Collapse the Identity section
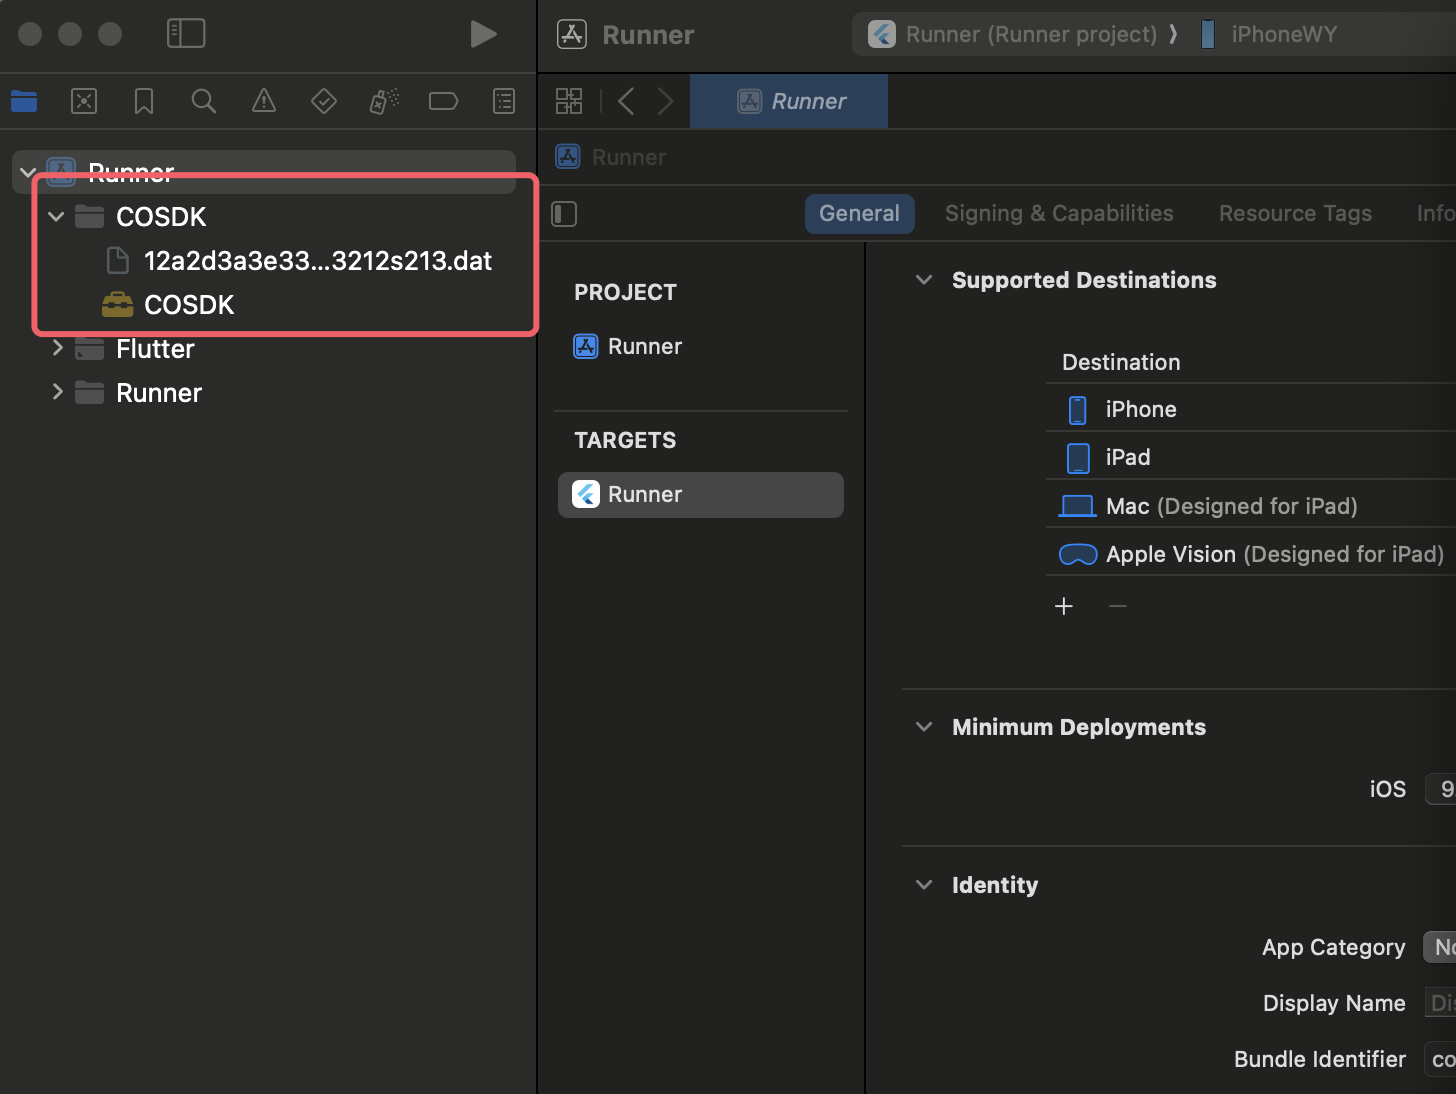This screenshot has width=1456, height=1094. click(924, 885)
